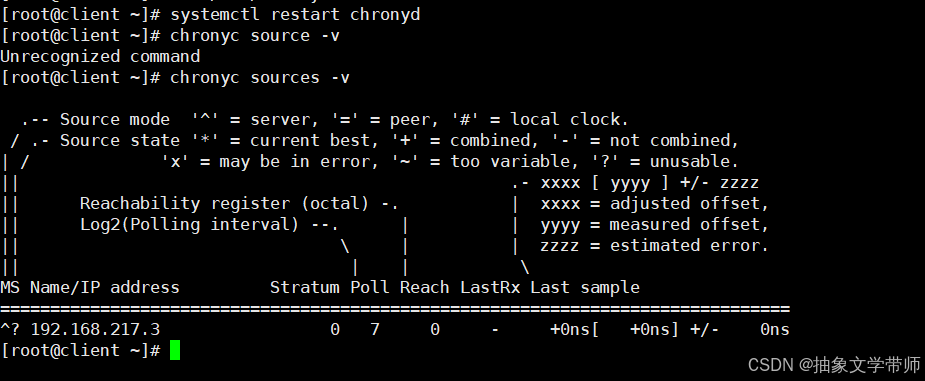Screen dimensions: 925x381
Task: Click the 'Poll' column header
Action: [x=370, y=288]
